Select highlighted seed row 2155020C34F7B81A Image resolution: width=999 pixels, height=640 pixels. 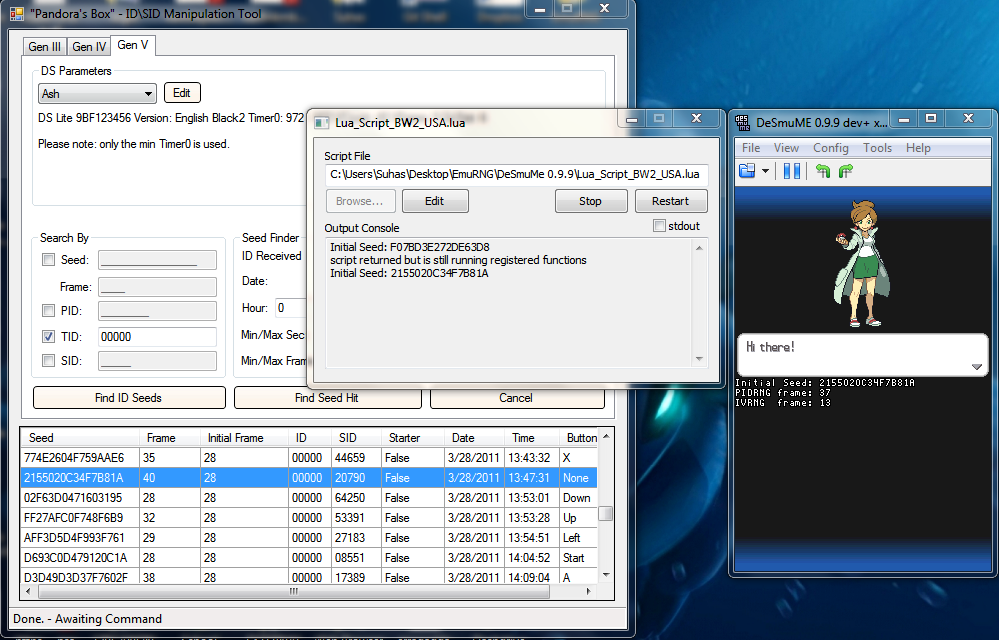pyautogui.click(x=309, y=478)
